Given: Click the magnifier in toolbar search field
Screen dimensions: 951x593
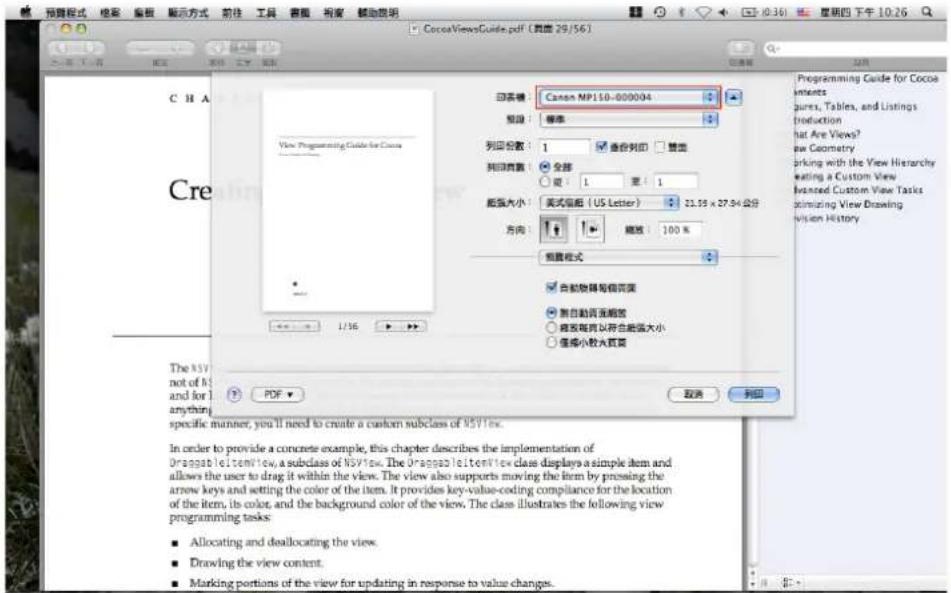Looking at the screenshot, I should pos(772,49).
